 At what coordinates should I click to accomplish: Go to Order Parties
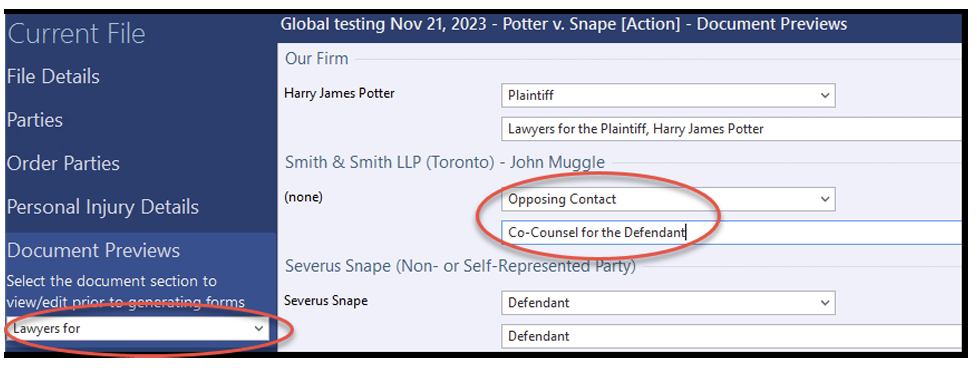pos(63,163)
